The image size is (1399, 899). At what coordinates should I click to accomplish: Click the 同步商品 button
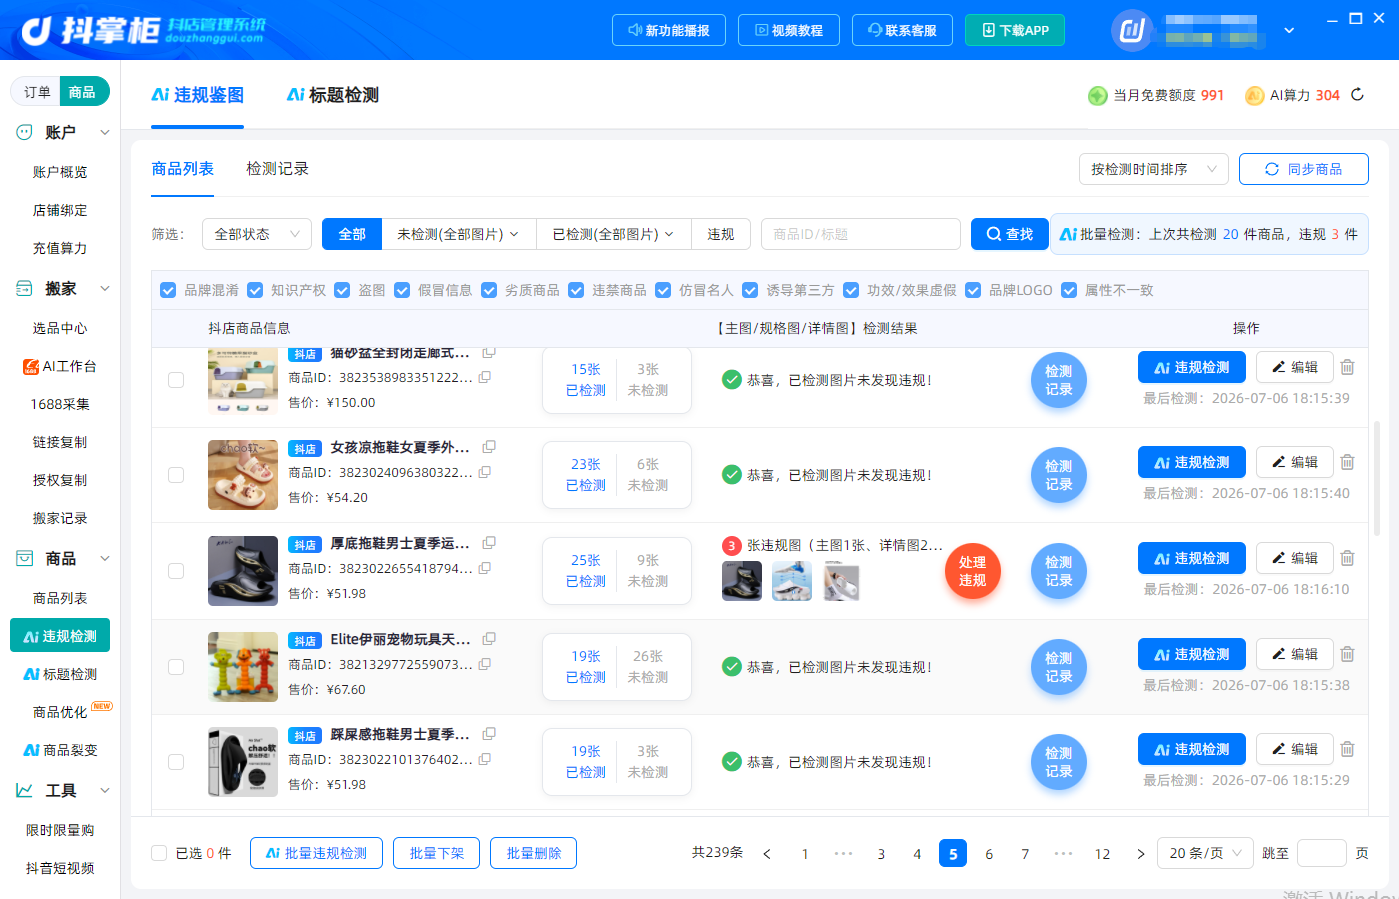tap(1304, 169)
